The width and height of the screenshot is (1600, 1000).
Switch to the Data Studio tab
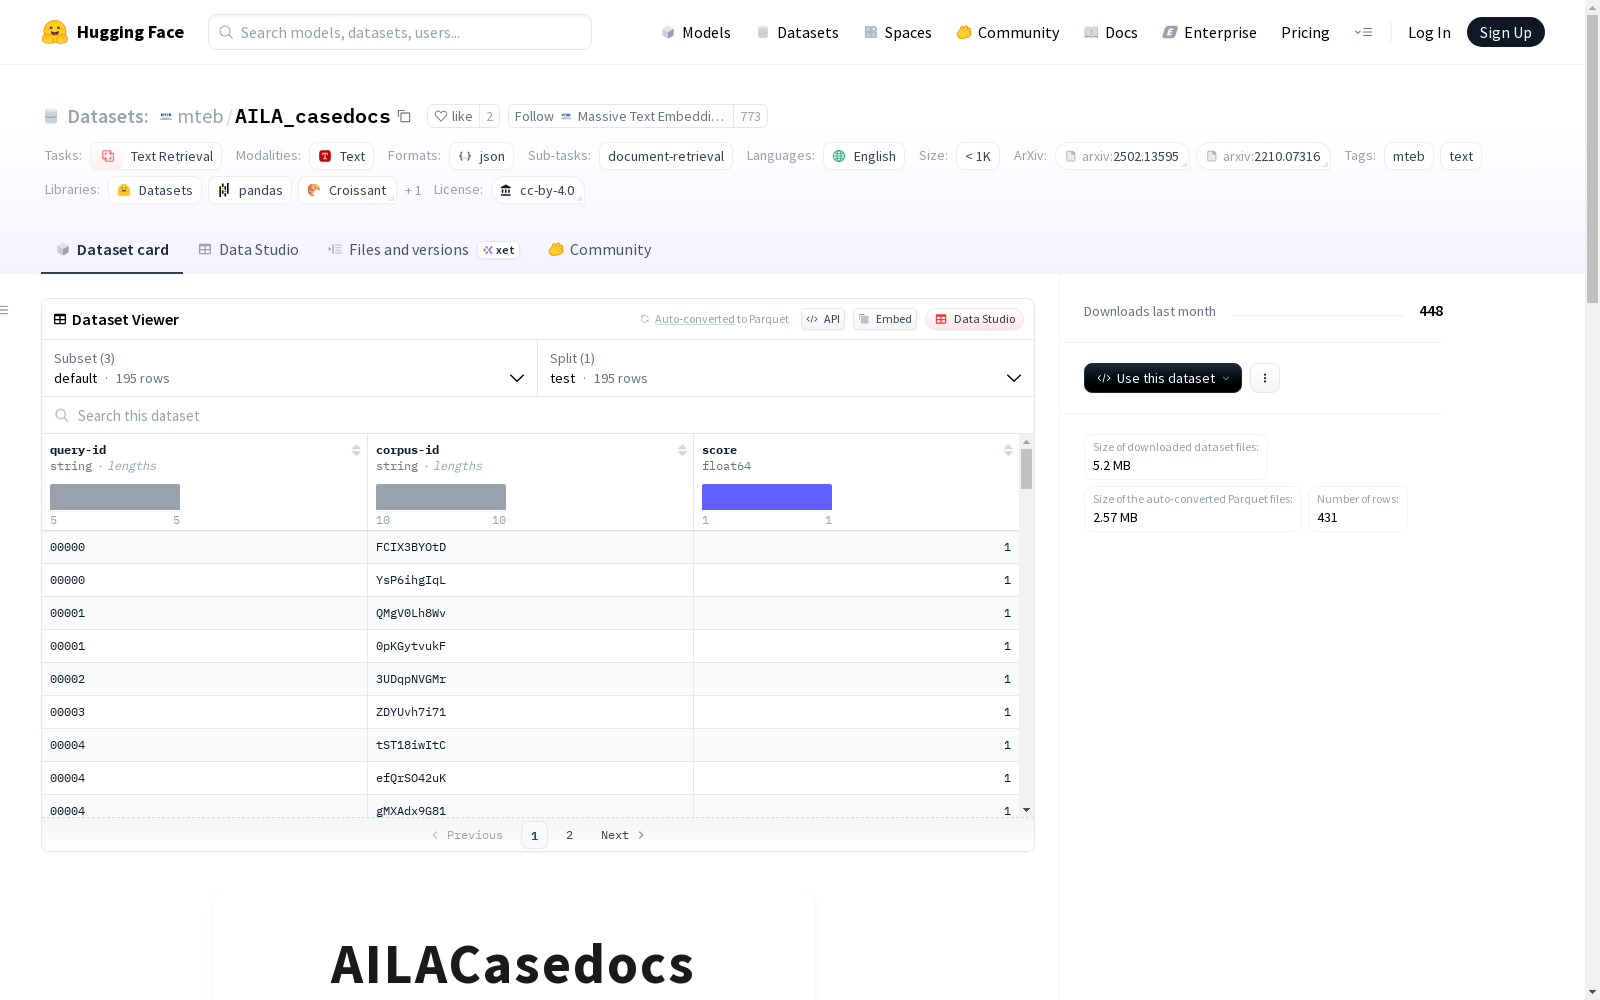point(249,250)
